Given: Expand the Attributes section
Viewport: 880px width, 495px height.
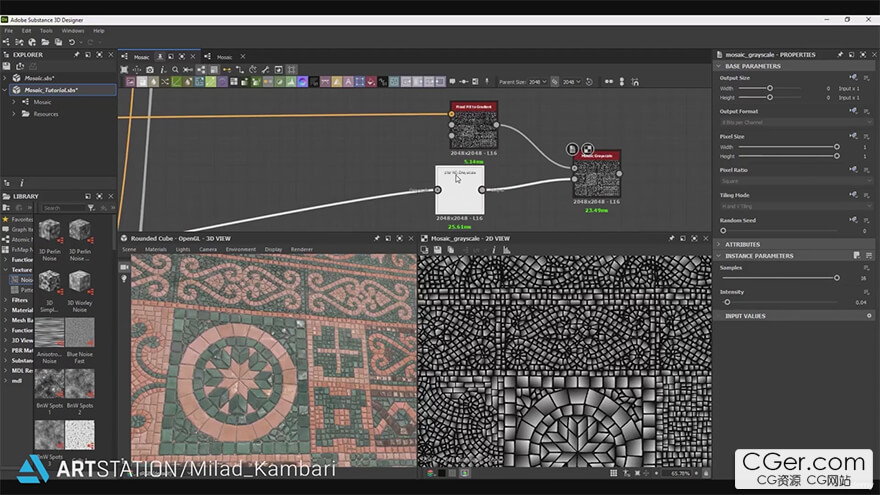Looking at the screenshot, I should [719, 244].
